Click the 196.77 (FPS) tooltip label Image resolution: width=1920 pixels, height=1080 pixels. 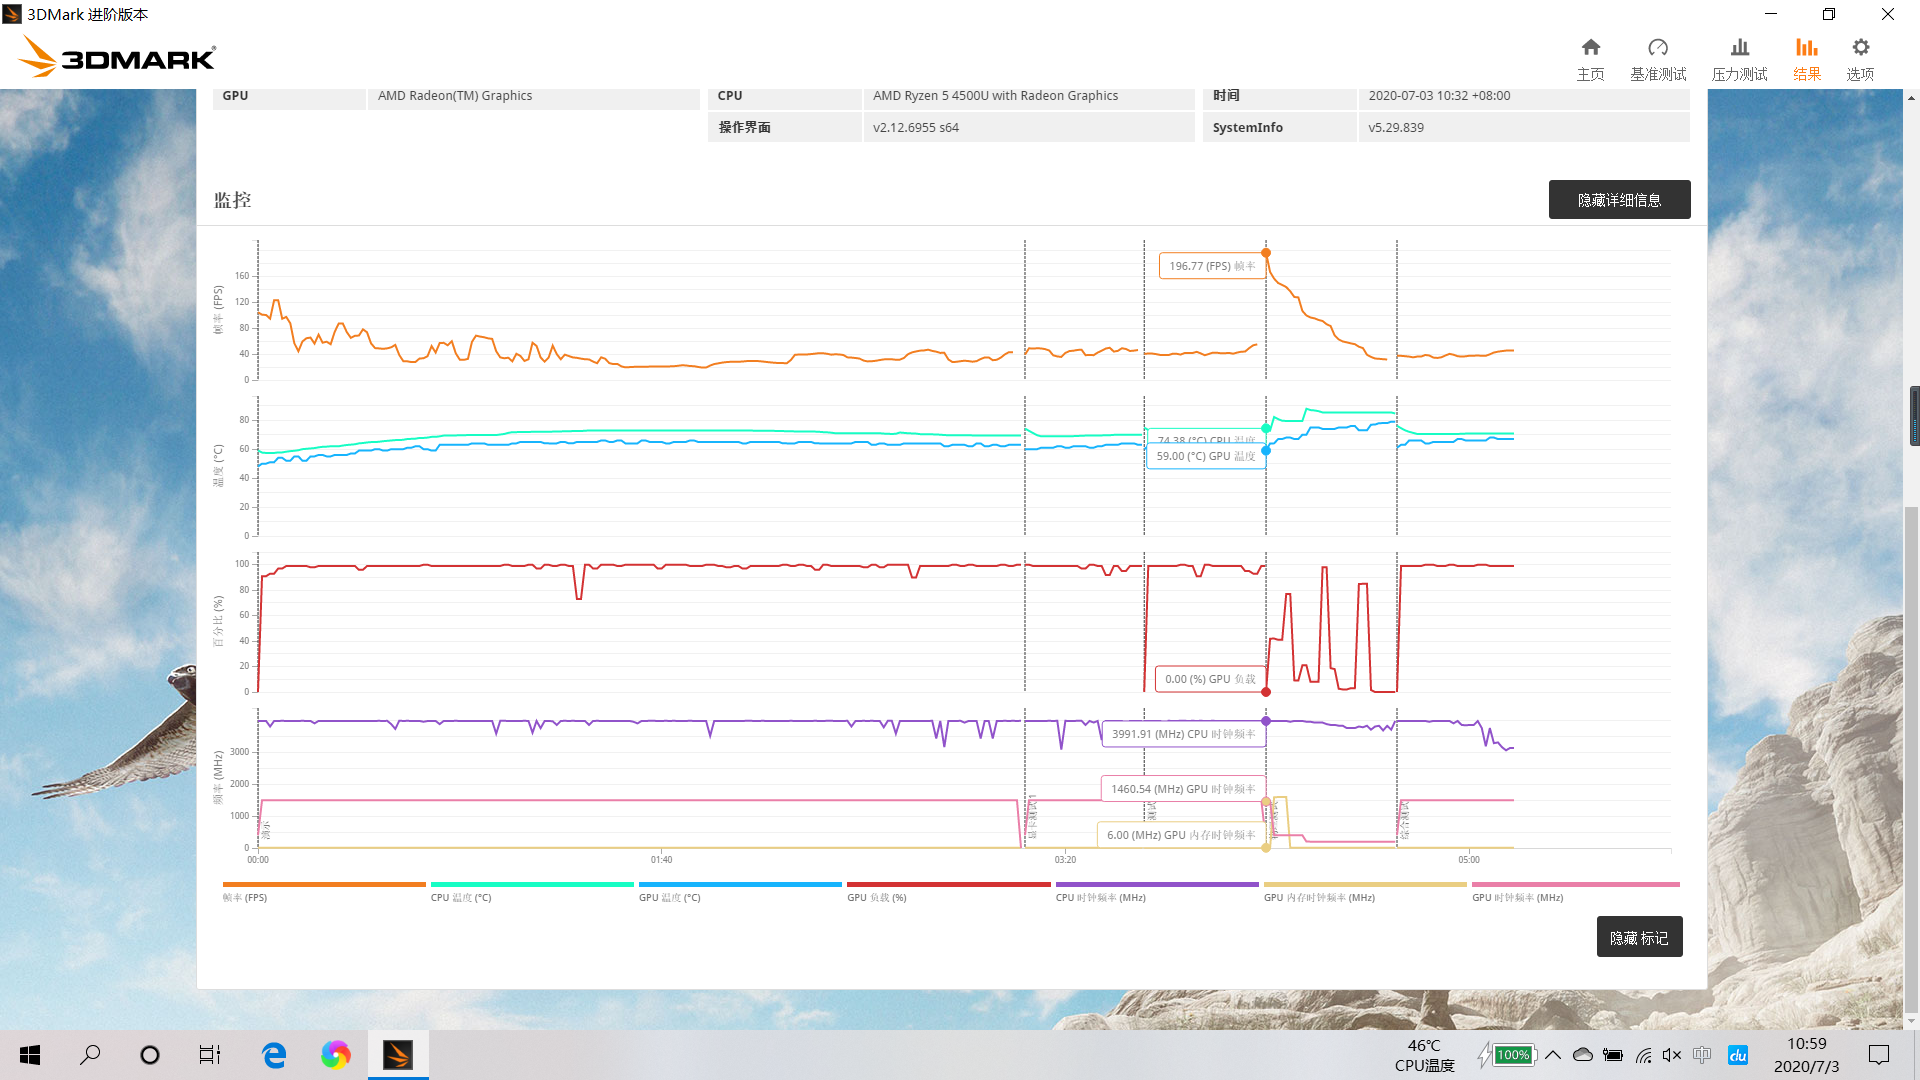click(x=1212, y=266)
